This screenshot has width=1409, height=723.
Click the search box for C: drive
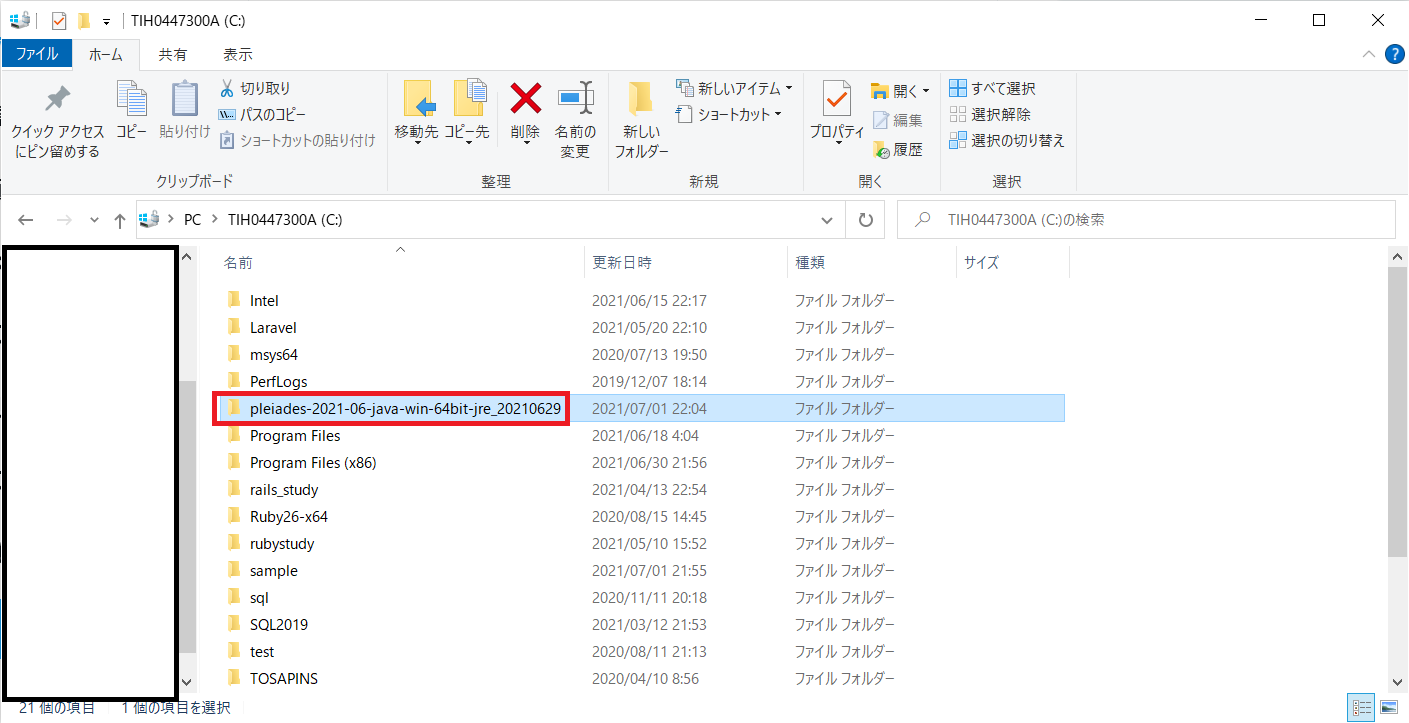click(1146, 220)
